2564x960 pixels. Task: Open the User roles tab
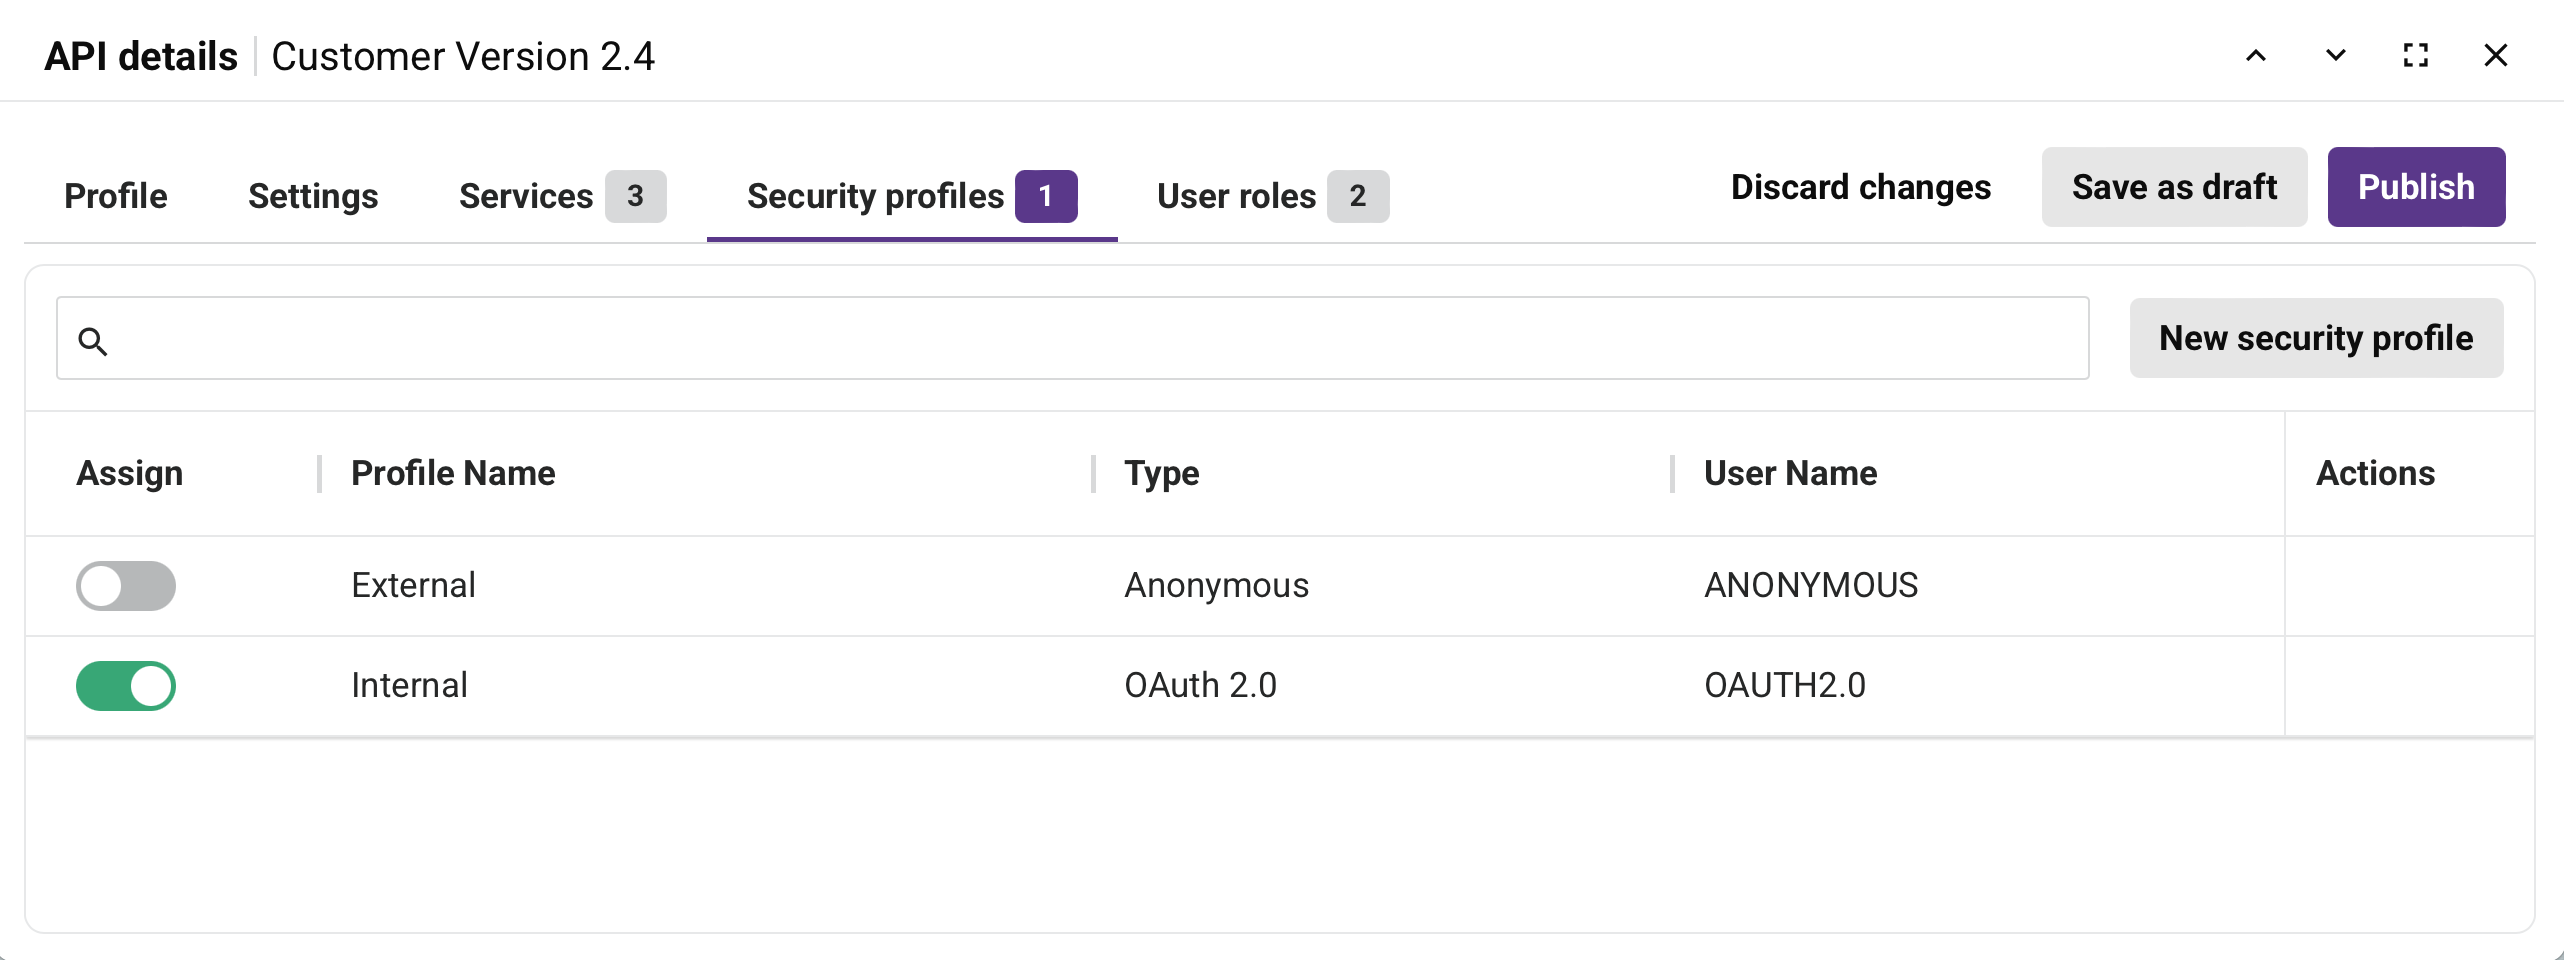1236,196
